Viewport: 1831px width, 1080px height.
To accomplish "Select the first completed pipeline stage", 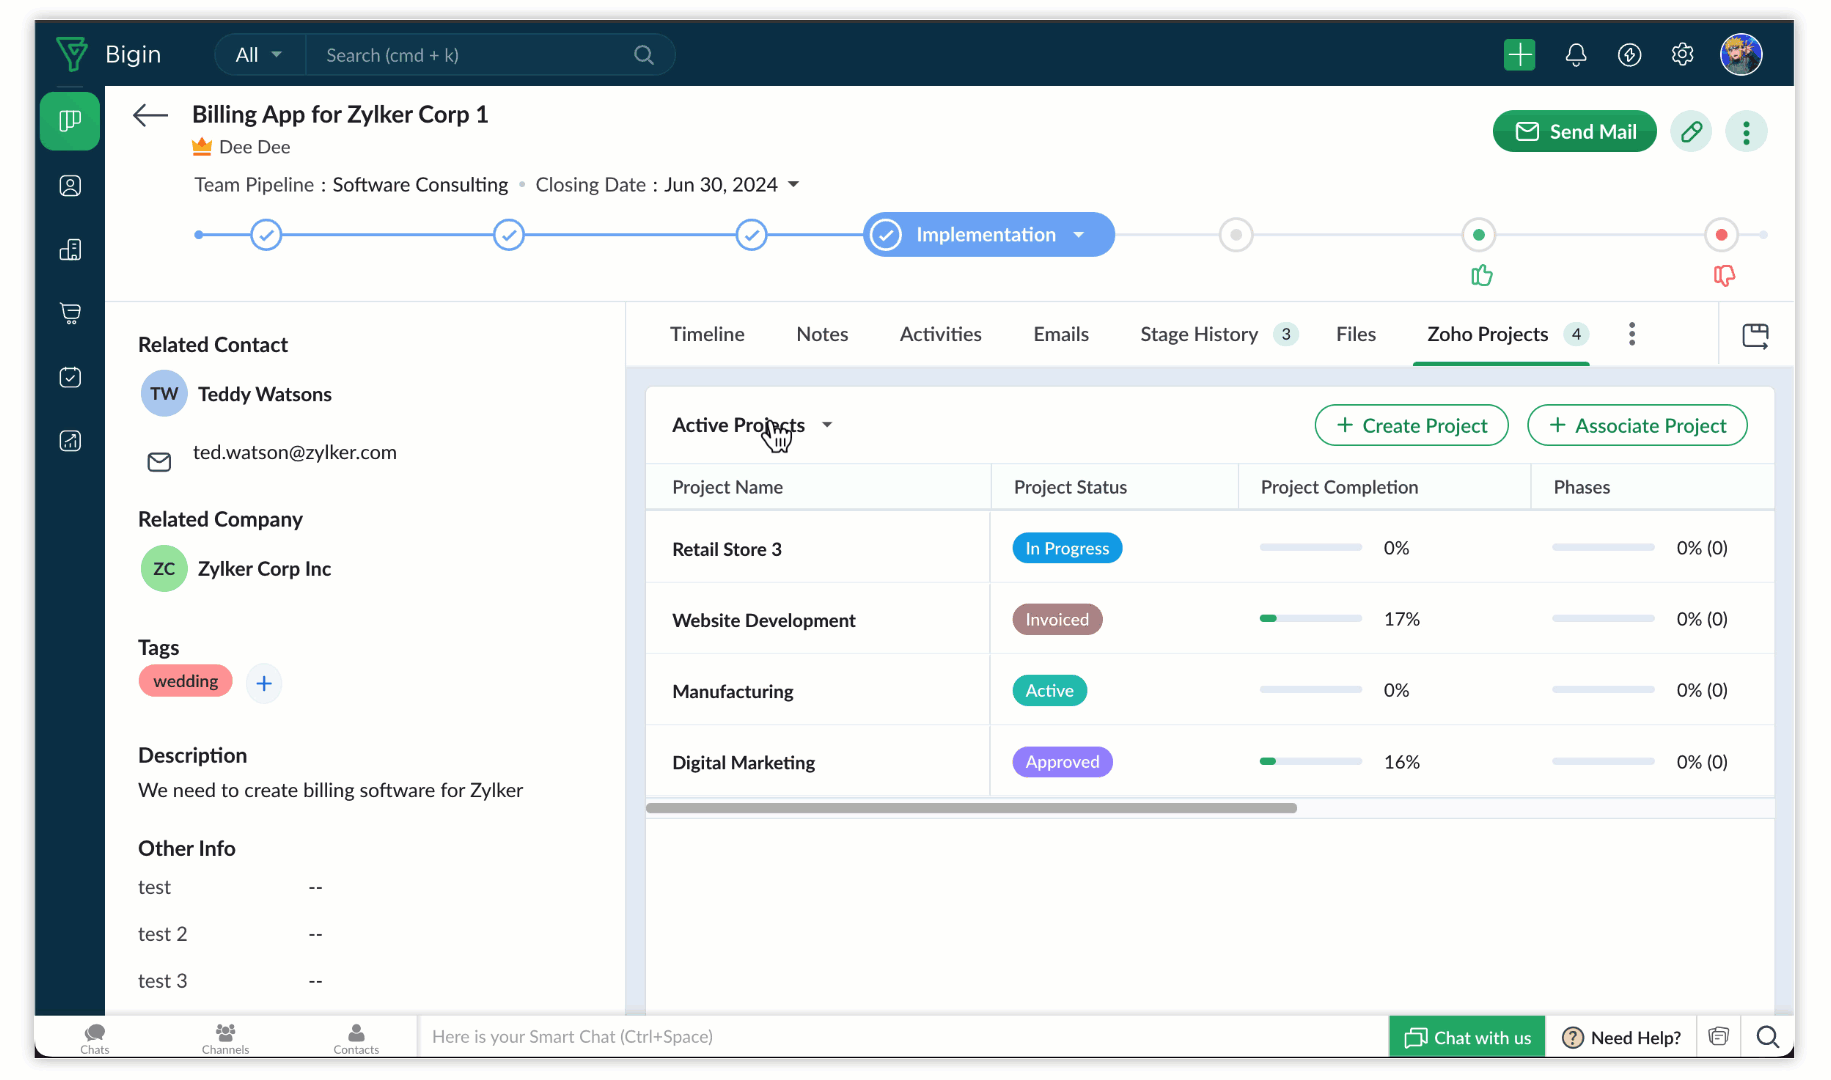I will (266, 235).
